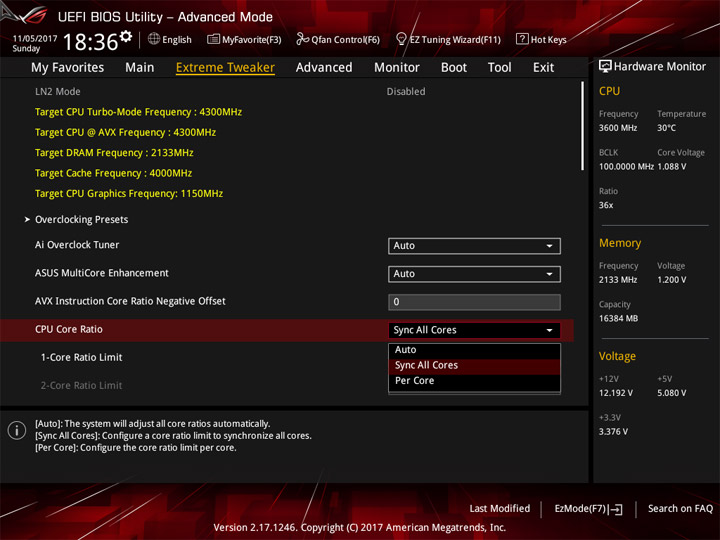720x540 pixels.
Task: Click the 16384 MB capacity value
Action: [x=618, y=319]
